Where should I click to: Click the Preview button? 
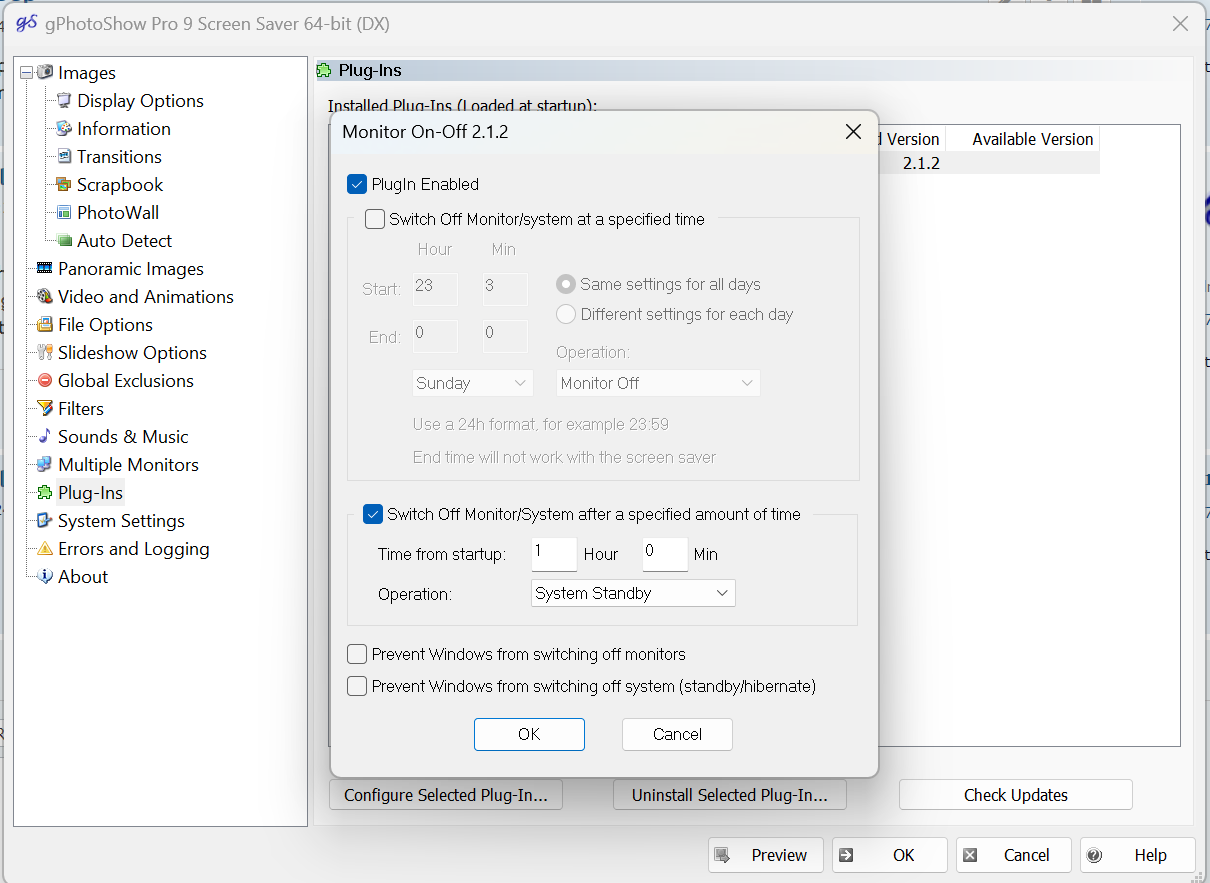pos(766,855)
